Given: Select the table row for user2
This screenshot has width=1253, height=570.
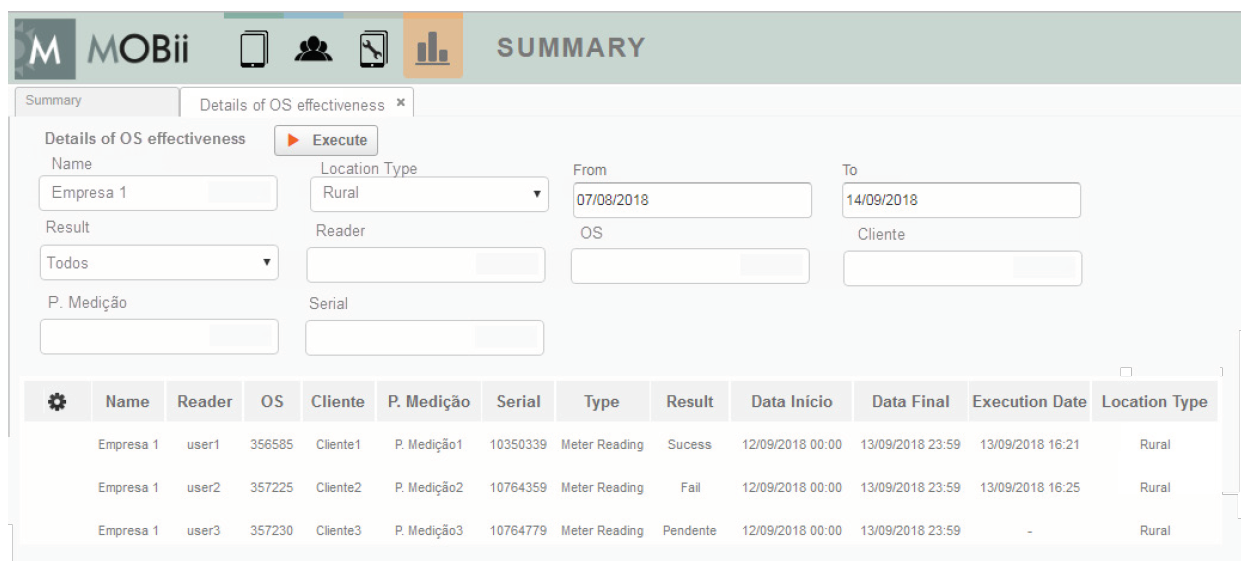Looking at the screenshot, I should point(620,488).
